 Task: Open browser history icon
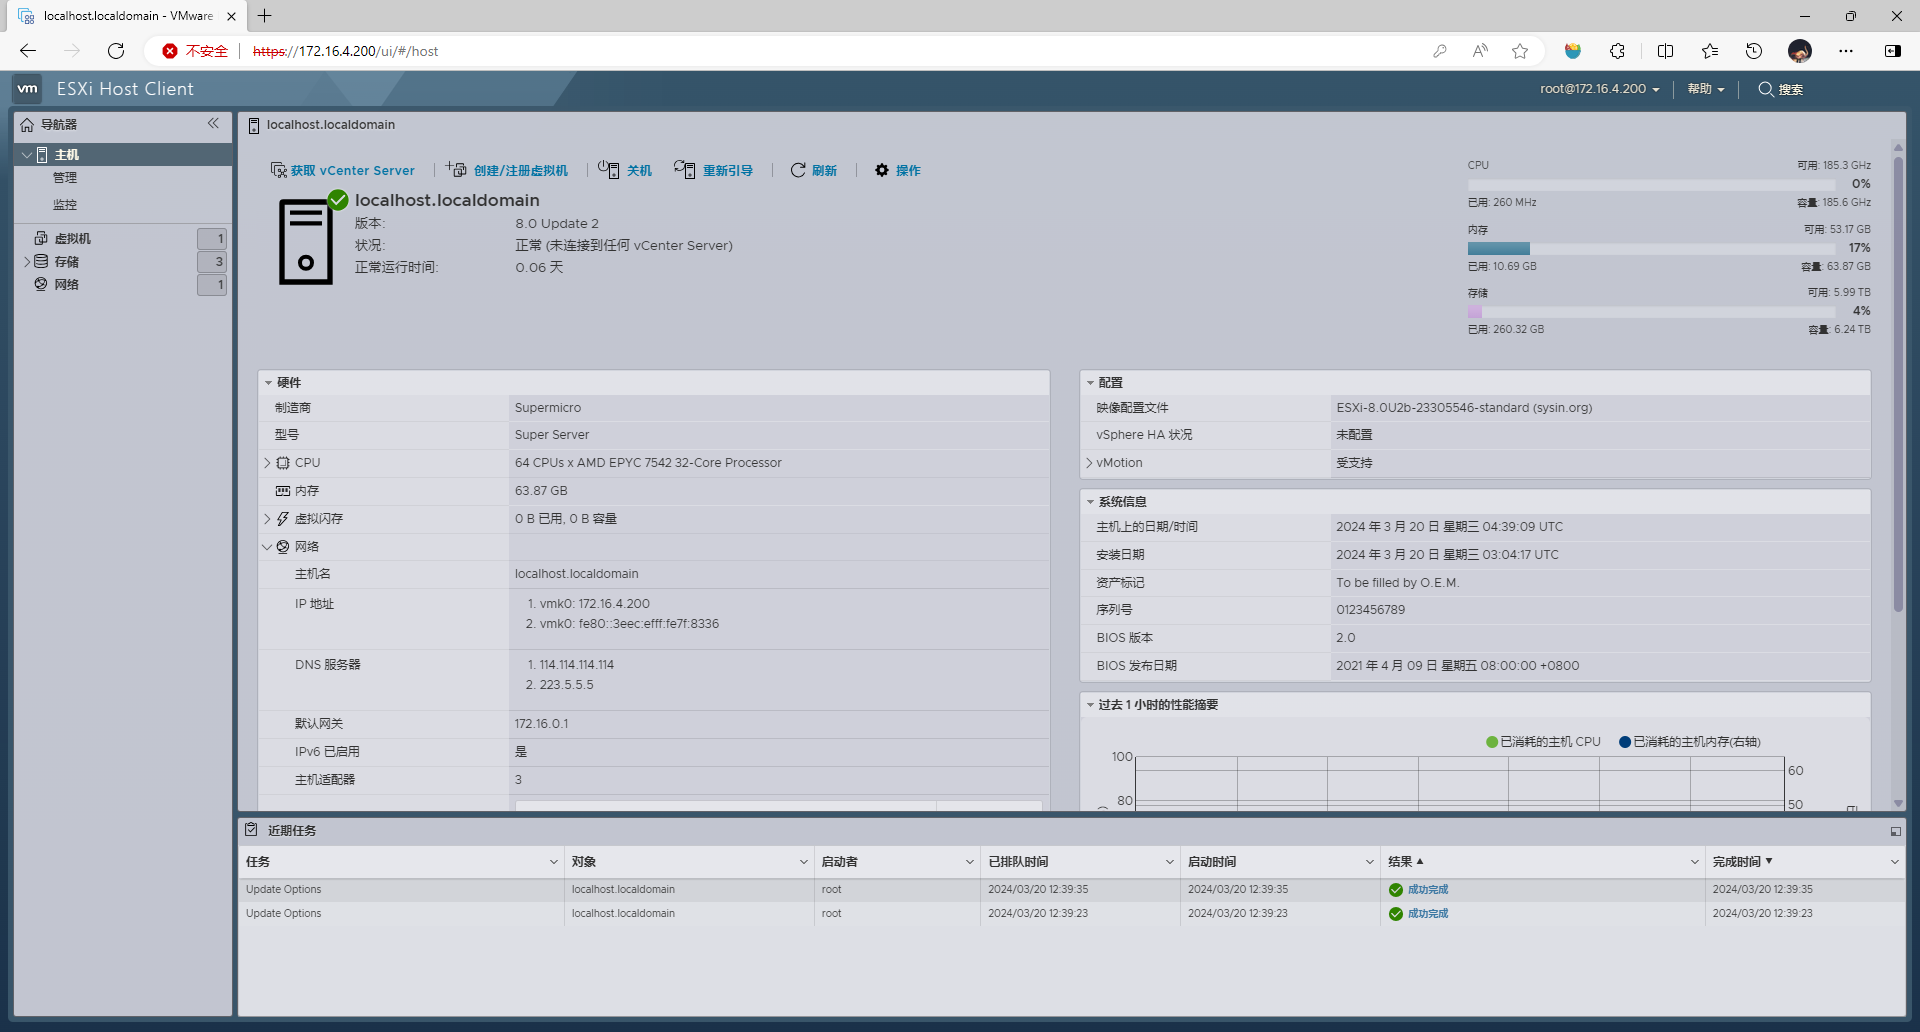pos(1754,51)
